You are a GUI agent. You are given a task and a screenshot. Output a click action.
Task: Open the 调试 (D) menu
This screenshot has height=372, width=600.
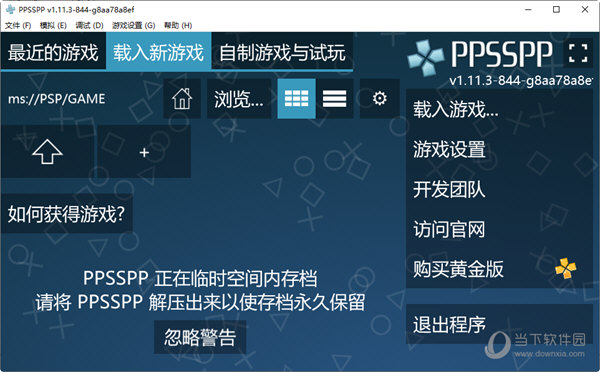pos(89,25)
